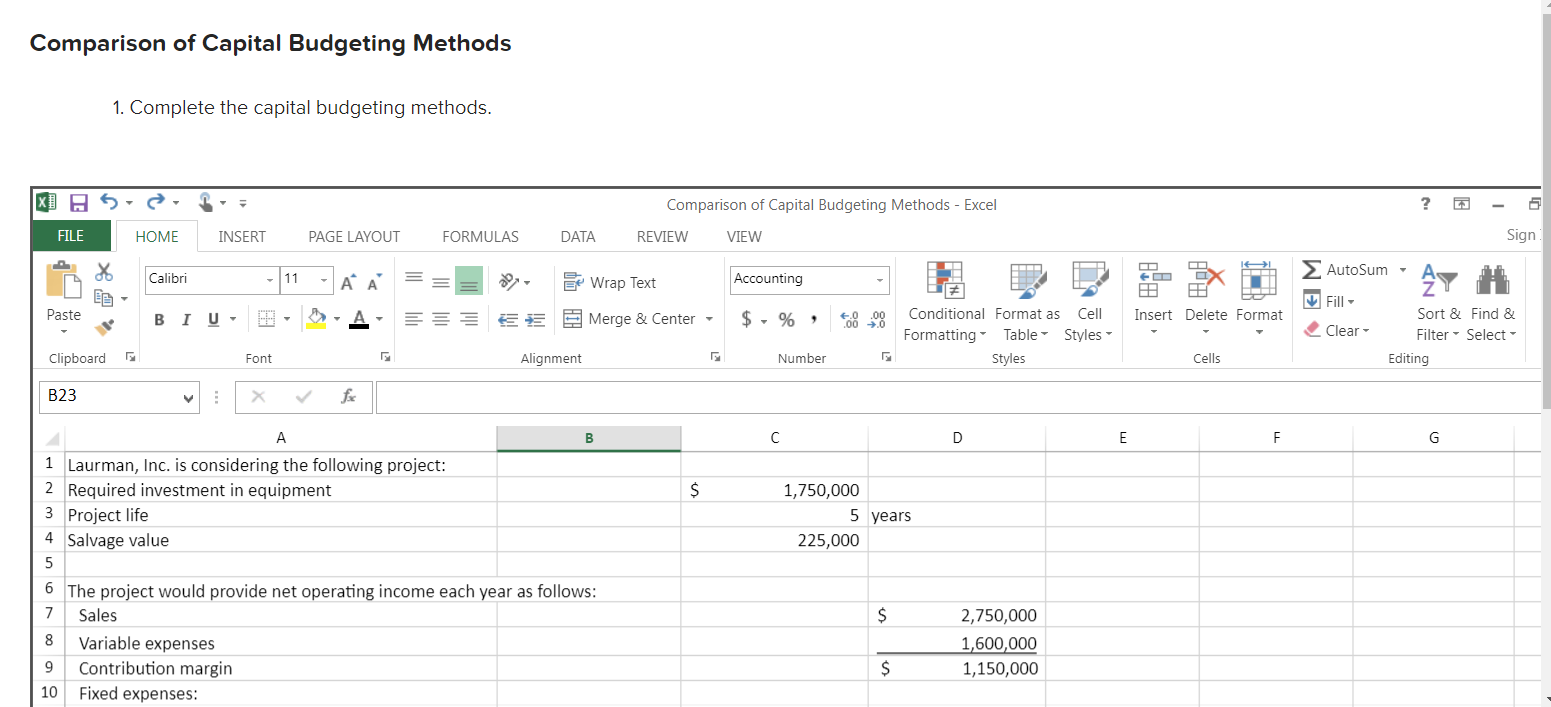Open the font size dropdown

(x=325, y=280)
